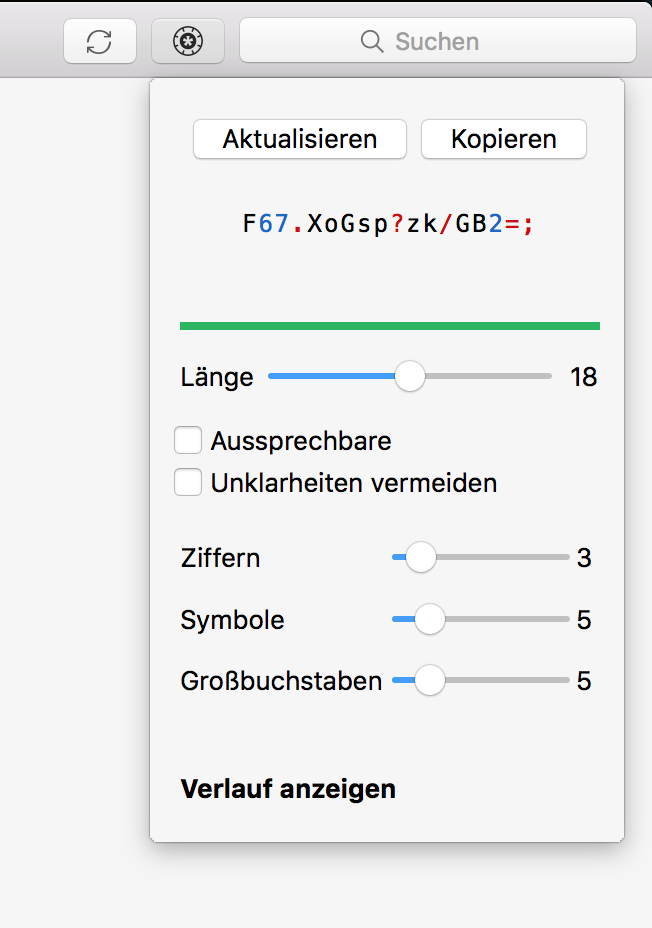Click the generated password text
This screenshot has width=652, height=928.
(389, 224)
